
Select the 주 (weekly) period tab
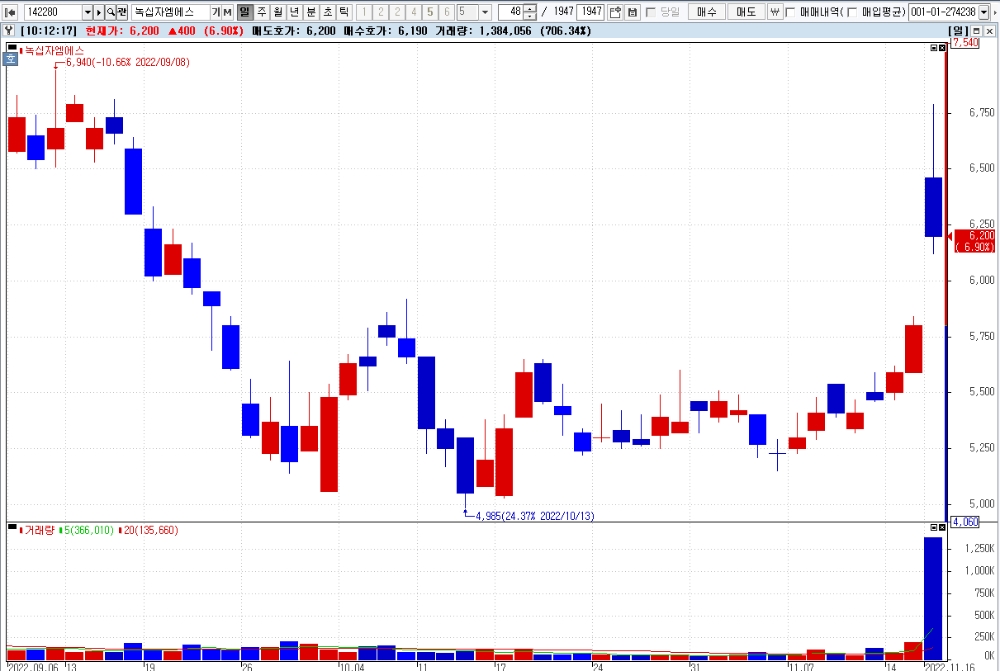261,11
